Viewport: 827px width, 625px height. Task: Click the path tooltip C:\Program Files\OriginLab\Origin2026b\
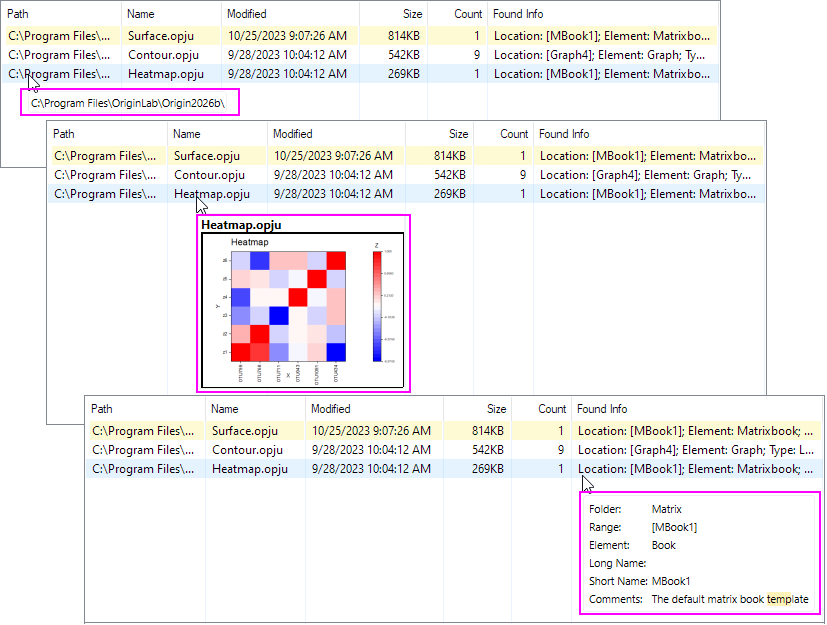click(x=128, y=103)
